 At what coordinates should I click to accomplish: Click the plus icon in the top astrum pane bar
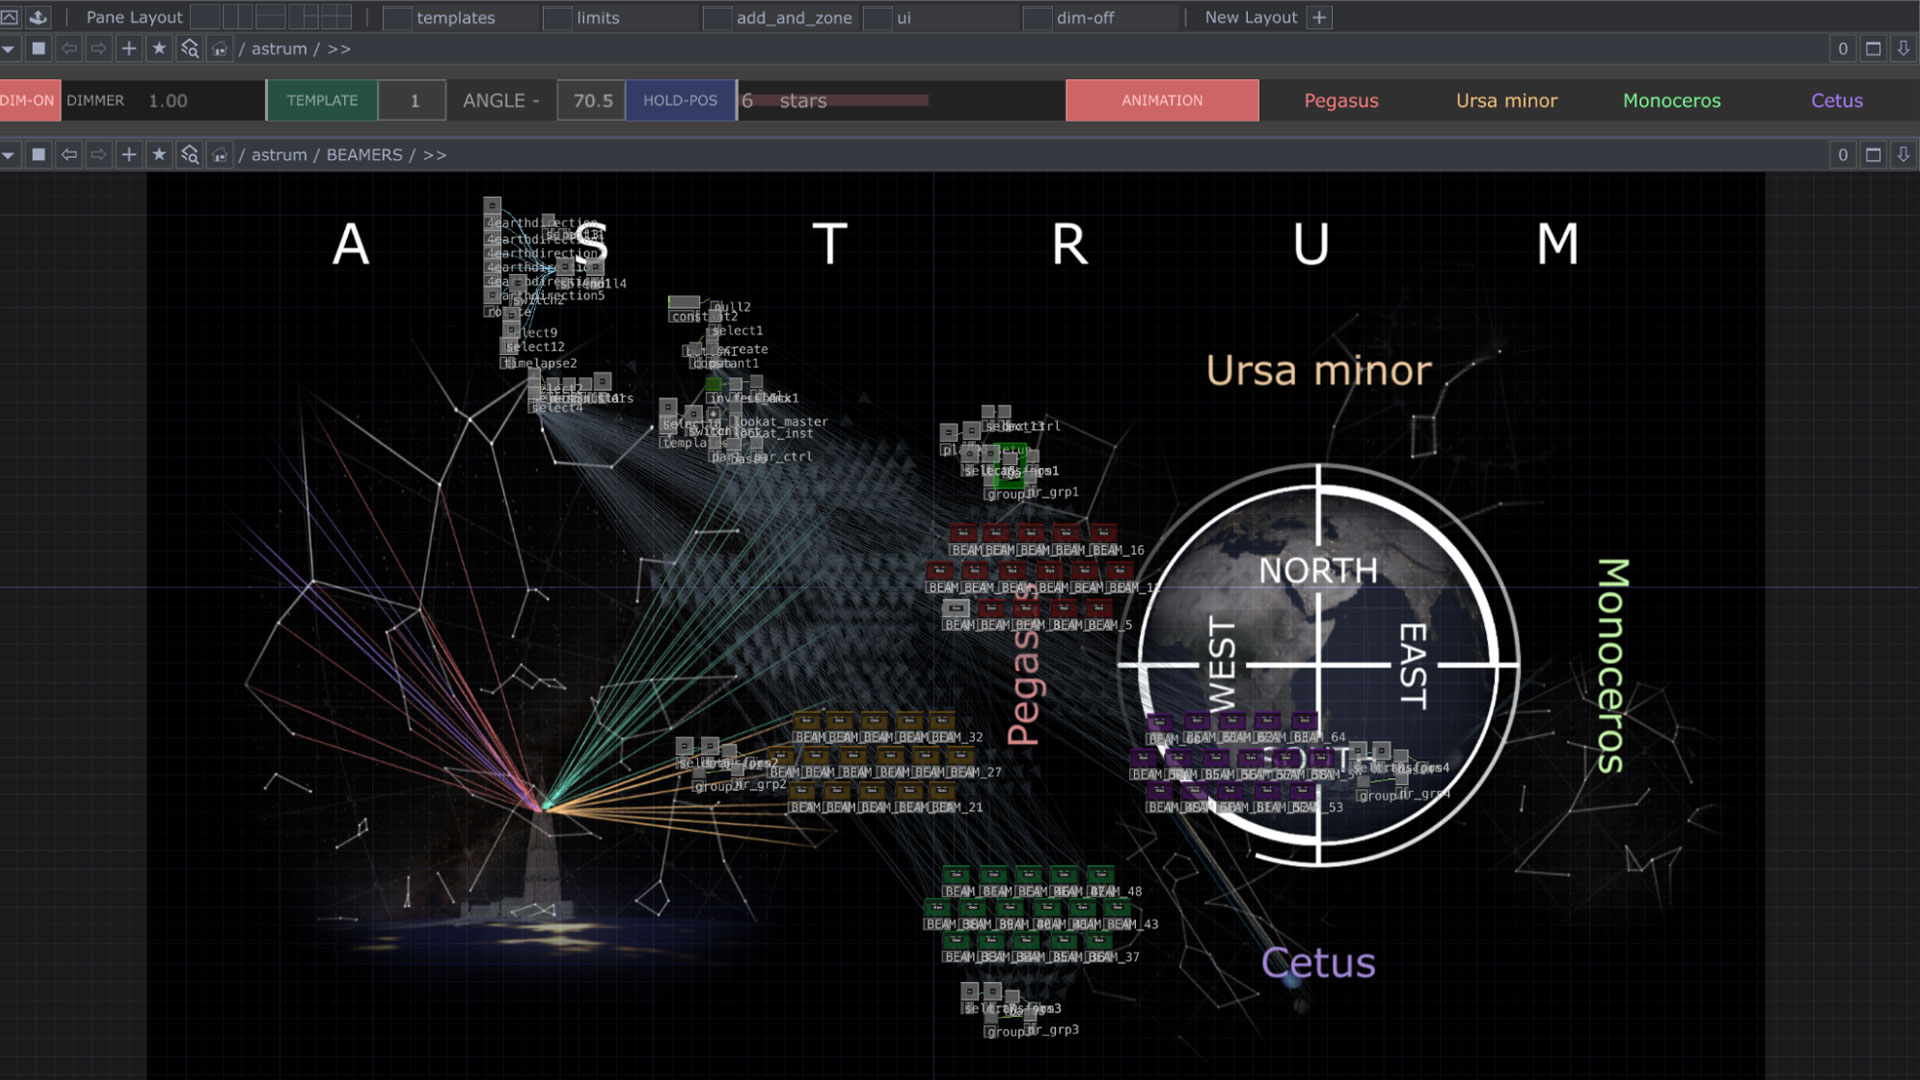click(x=129, y=49)
